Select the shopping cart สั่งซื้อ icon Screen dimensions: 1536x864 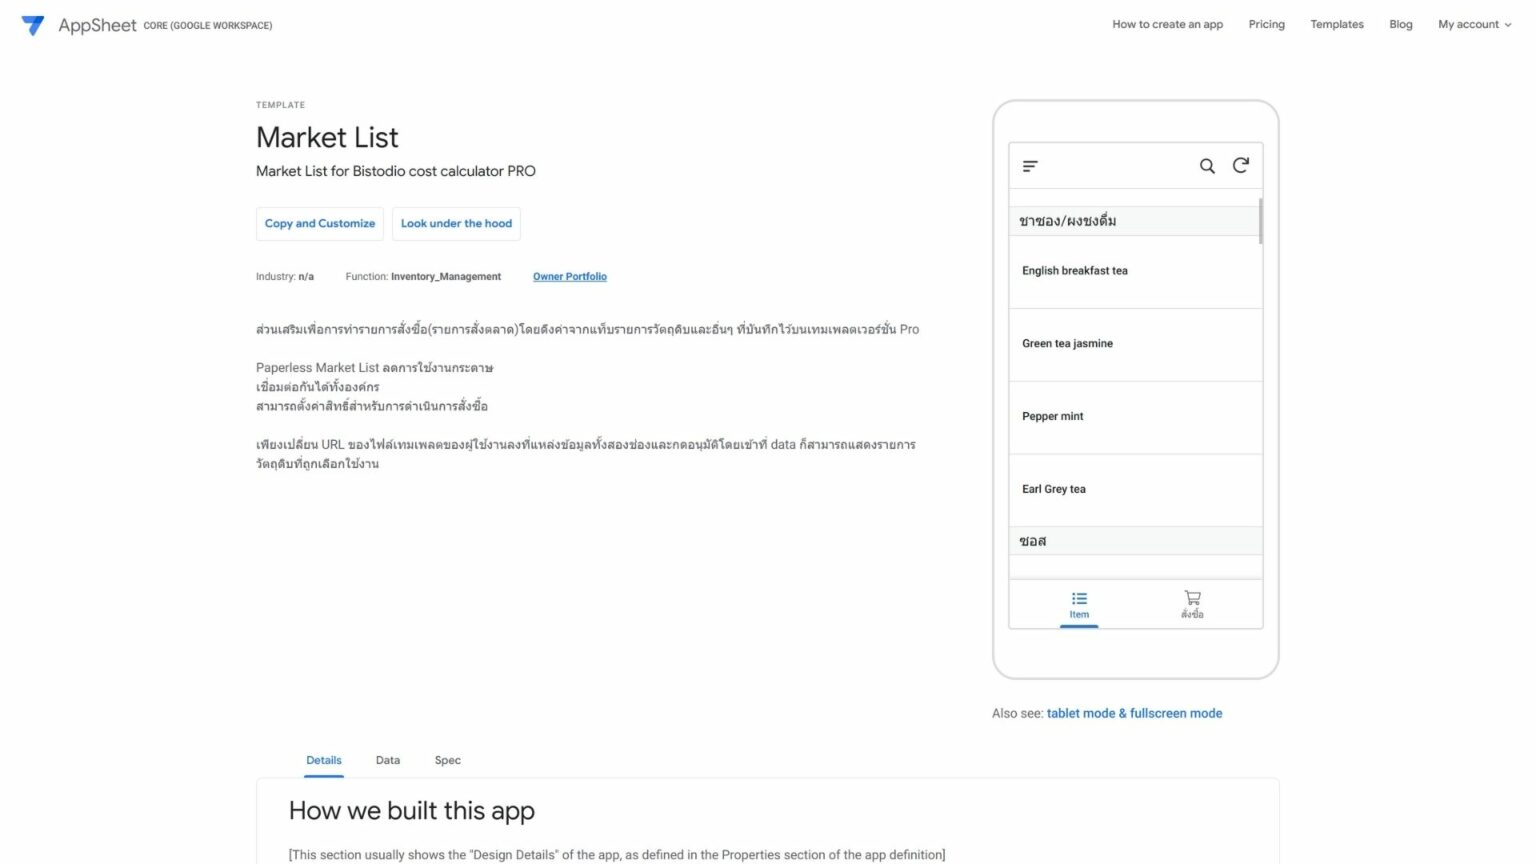coord(1192,603)
